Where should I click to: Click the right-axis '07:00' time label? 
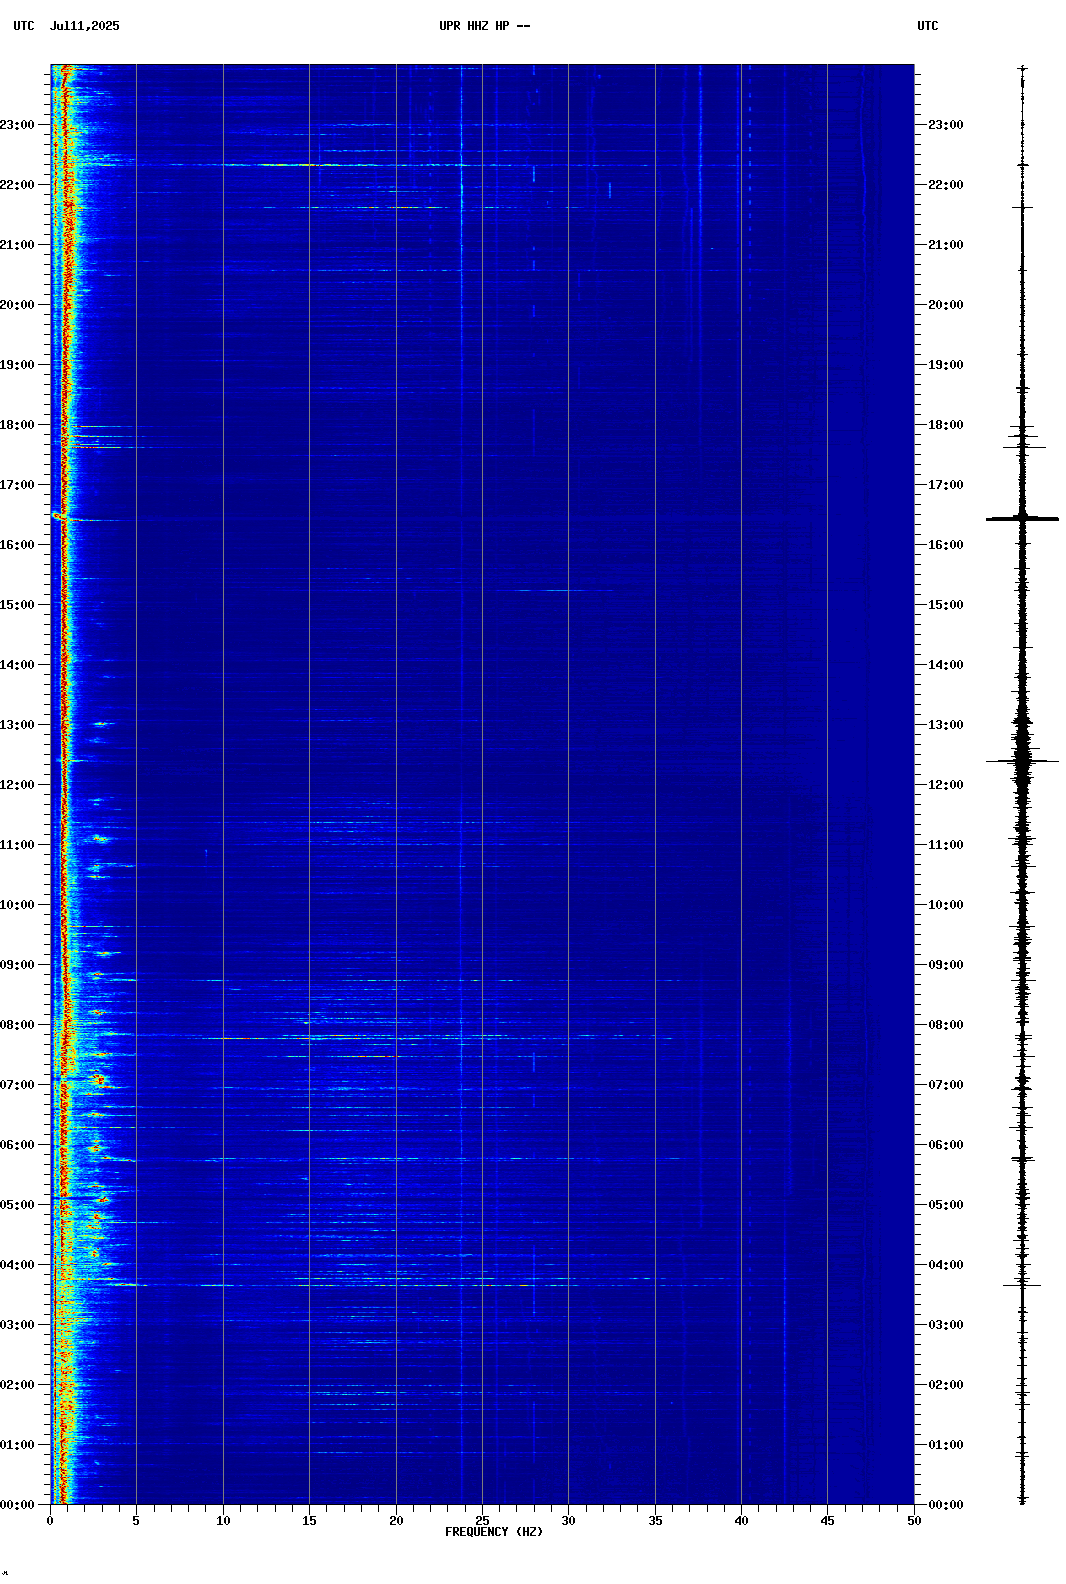click(x=946, y=1085)
